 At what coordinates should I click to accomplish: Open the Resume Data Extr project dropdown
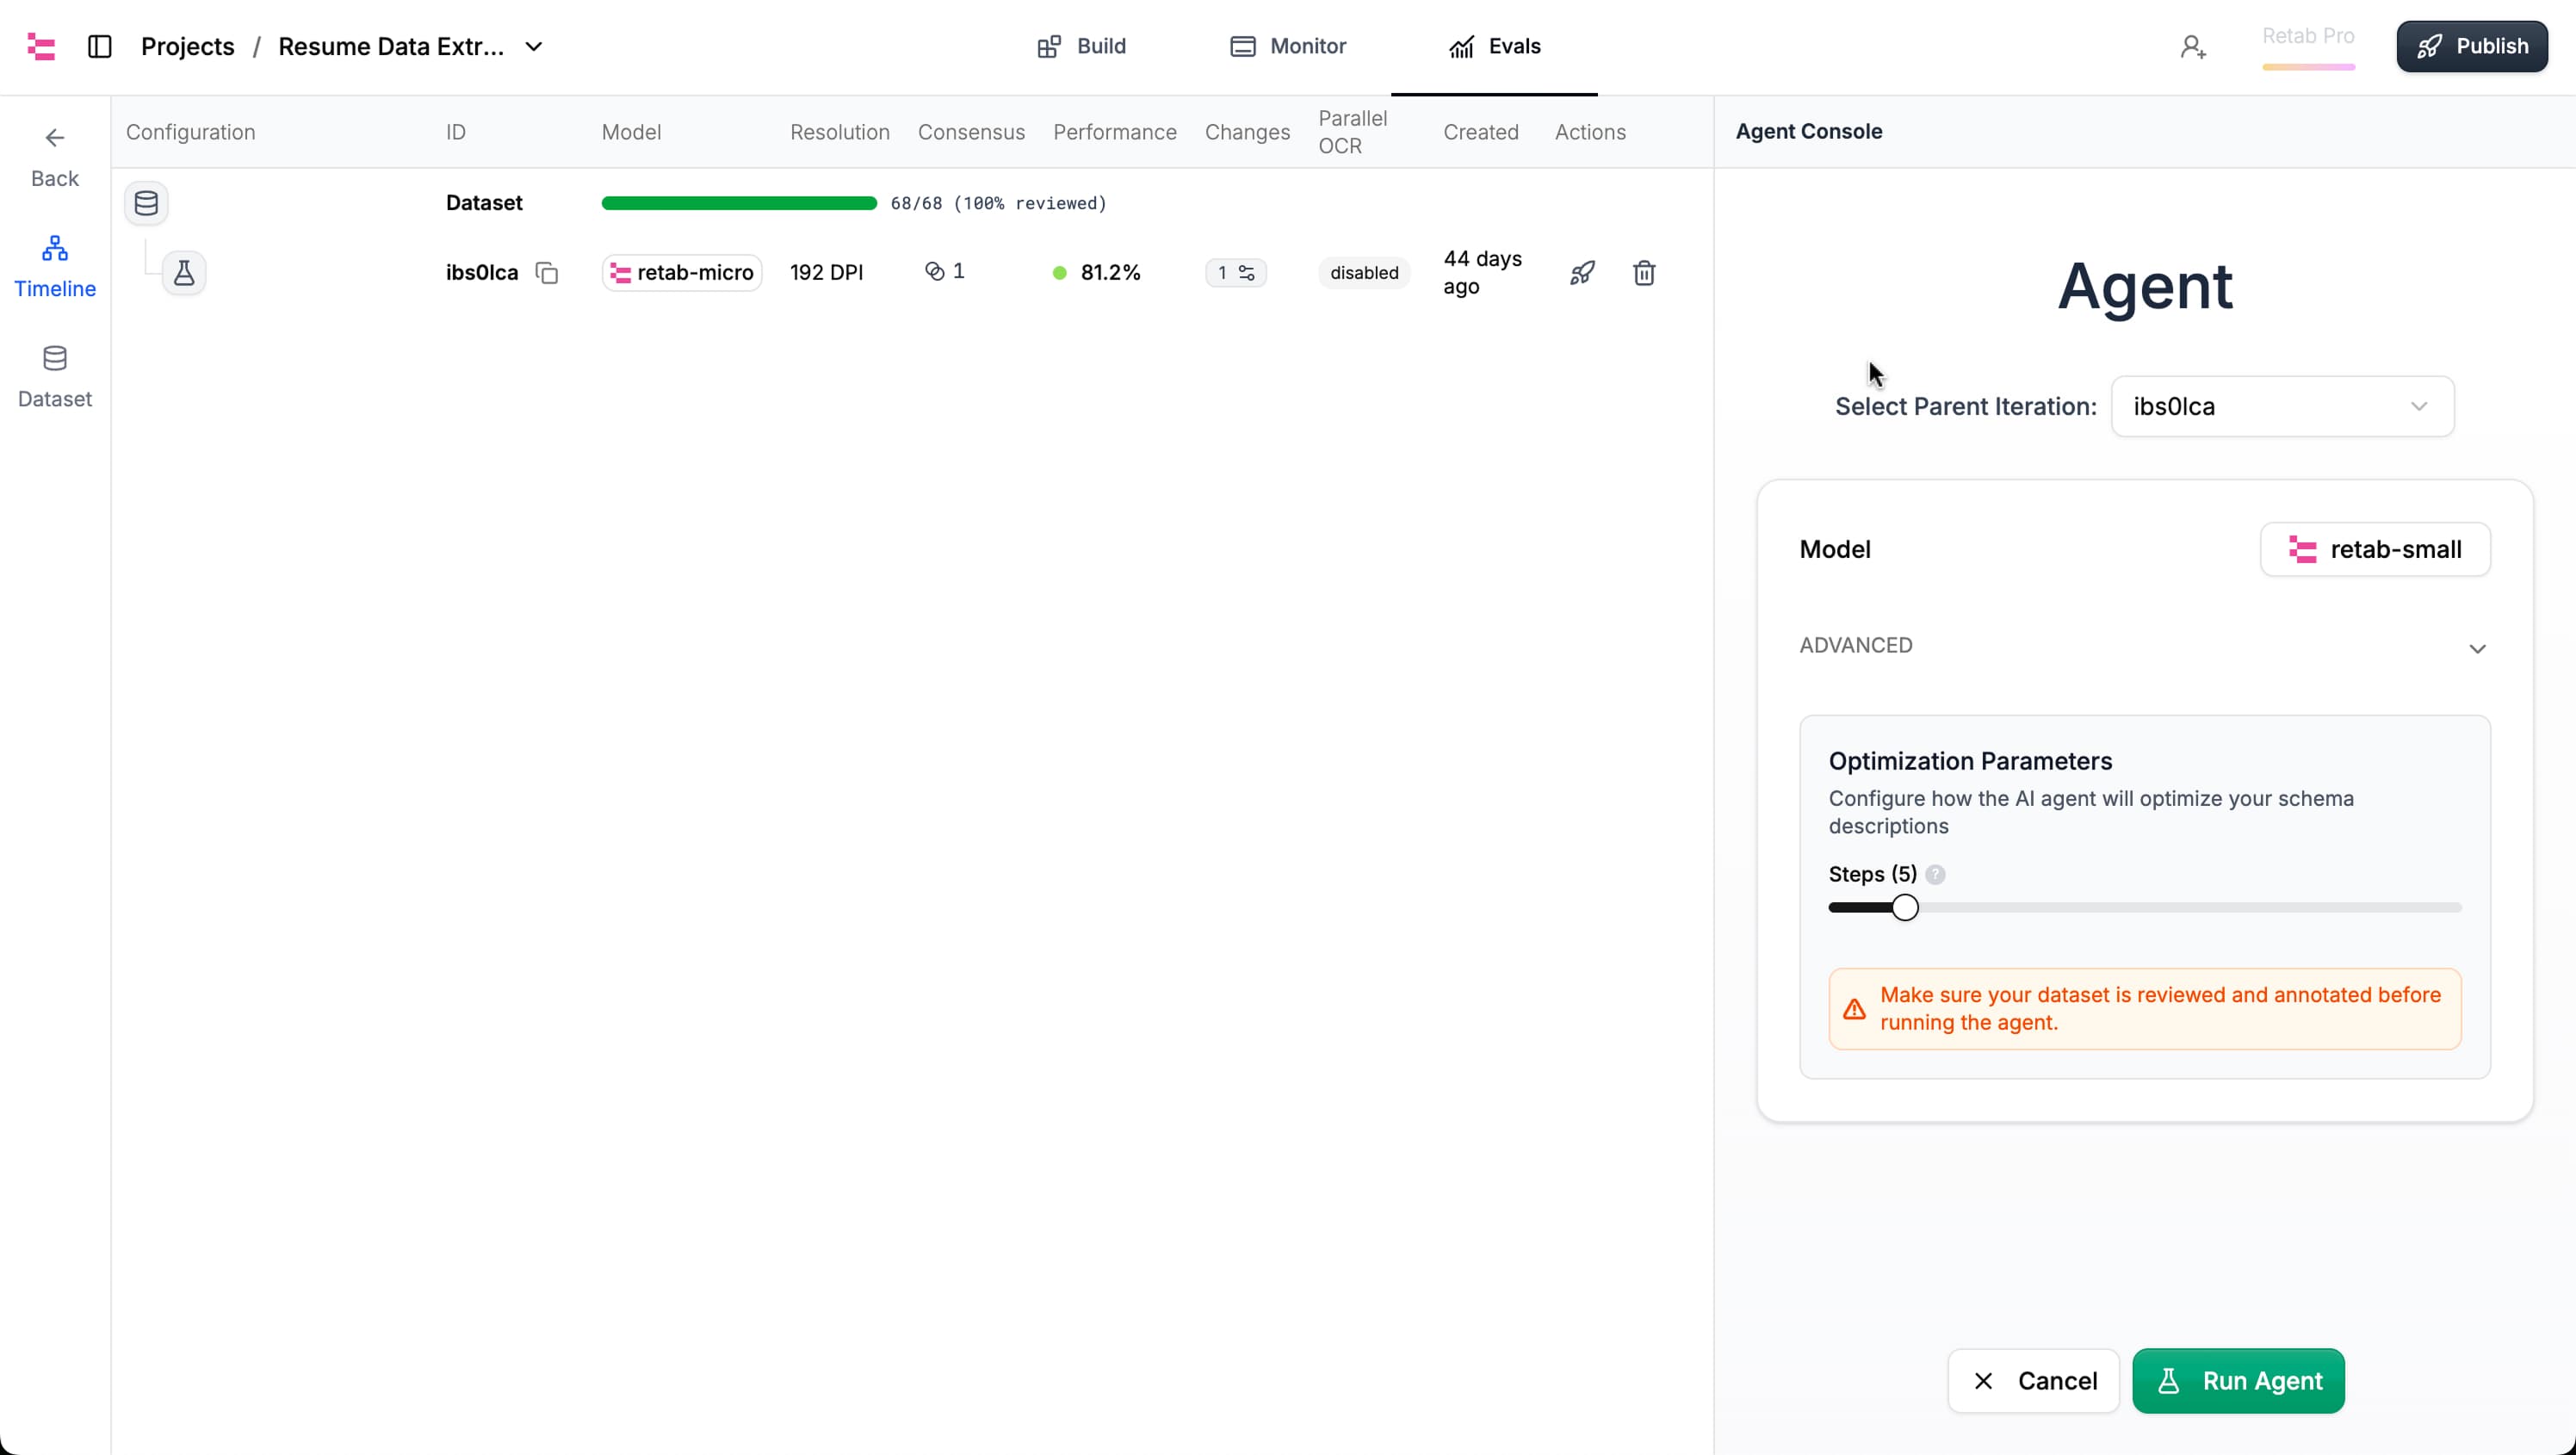pyautogui.click(x=535, y=46)
